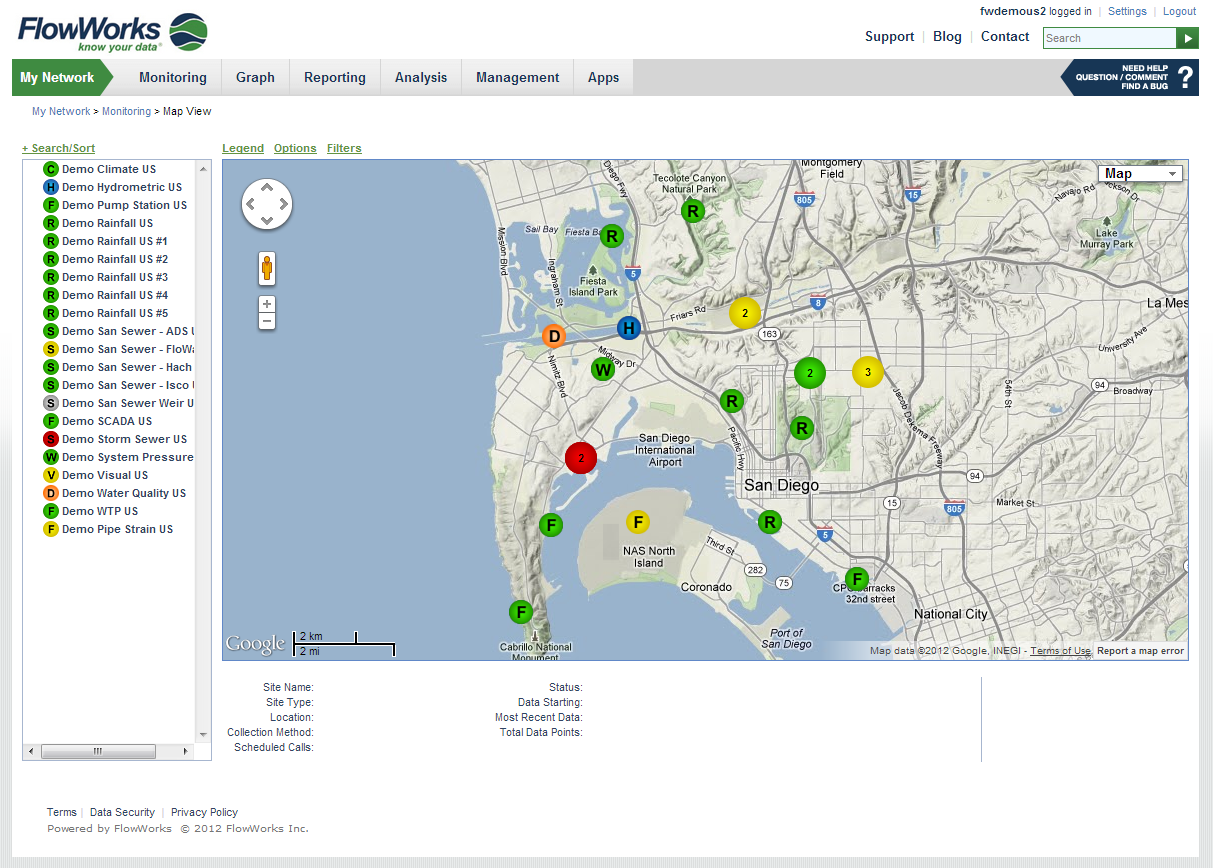Click the site list horizontal scrollbar thumb

pos(97,751)
